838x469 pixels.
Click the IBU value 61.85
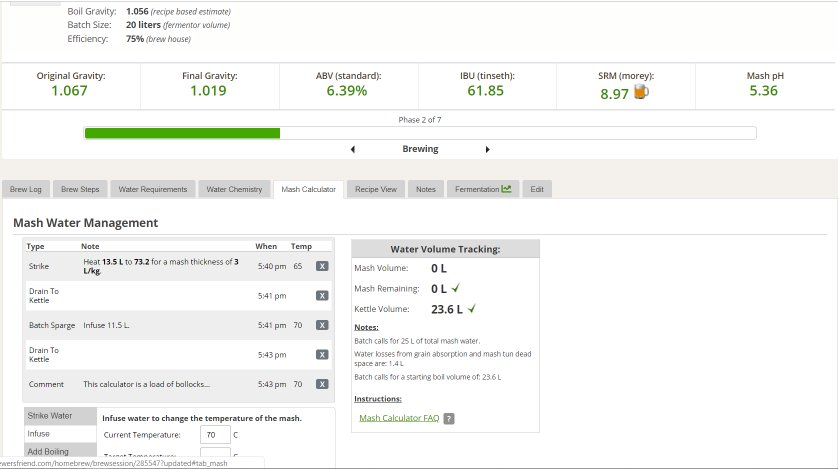click(x=485, y=91)
